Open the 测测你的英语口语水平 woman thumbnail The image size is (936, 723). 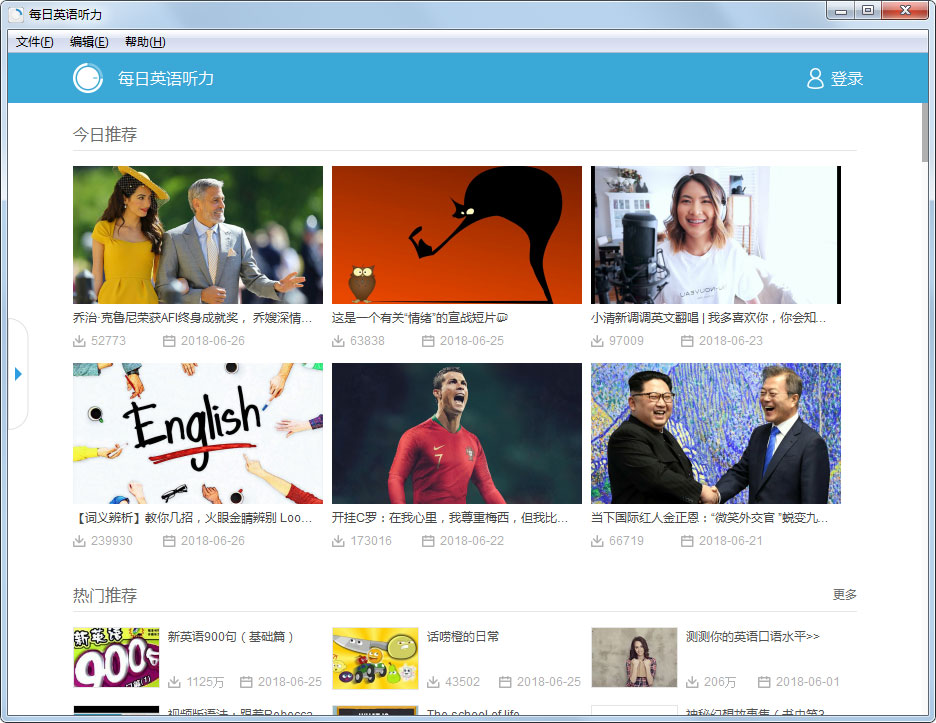(x=634, y=657)
